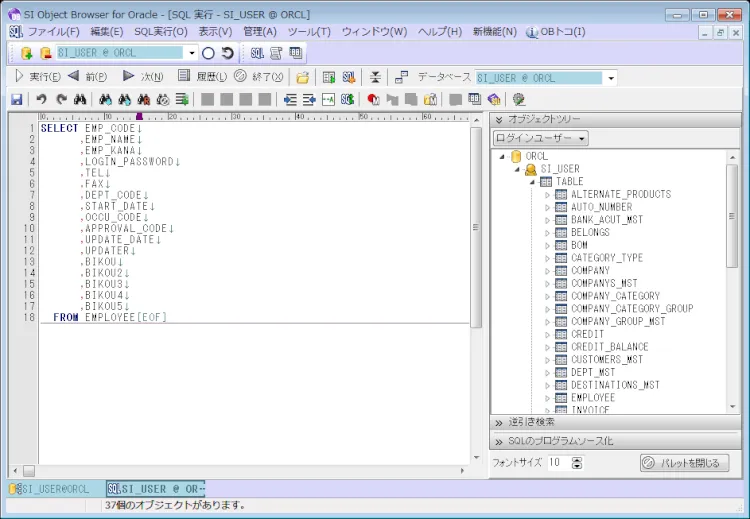
Task: Collapse the オブジェクトツリー panel header
Action: [615, 119]
